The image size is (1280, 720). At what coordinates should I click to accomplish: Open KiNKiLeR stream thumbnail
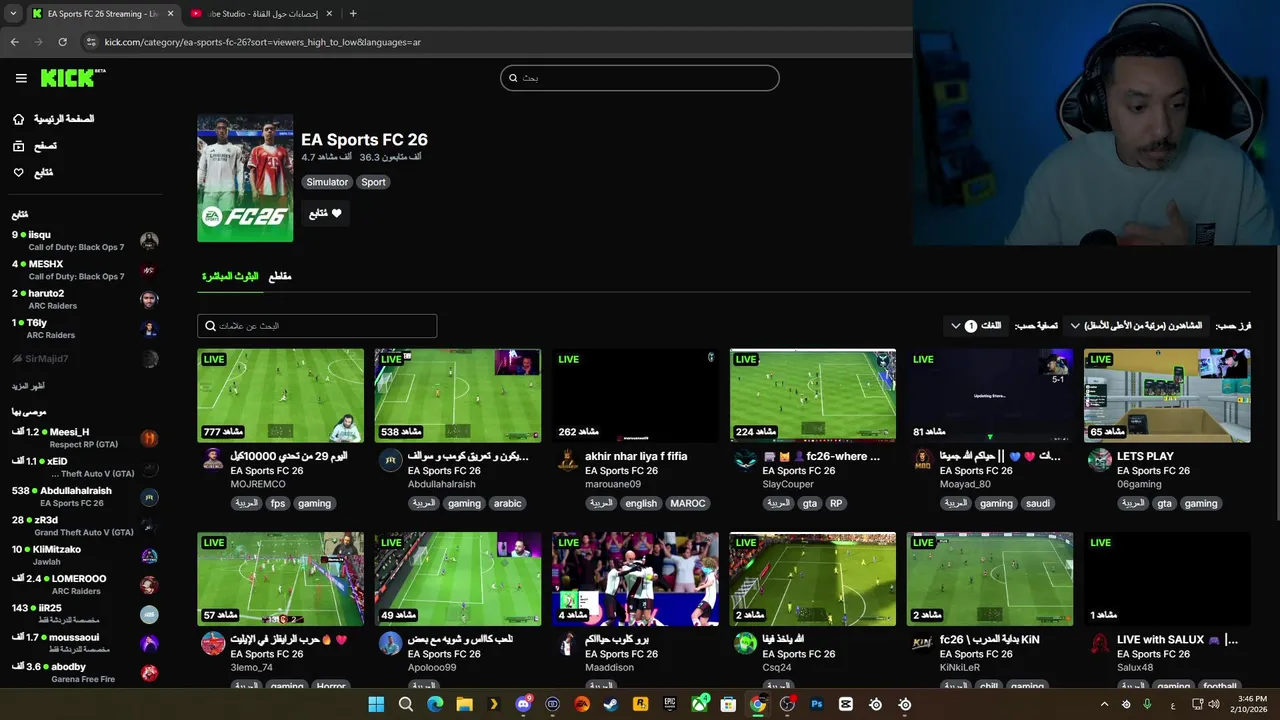tap(990, 579)
